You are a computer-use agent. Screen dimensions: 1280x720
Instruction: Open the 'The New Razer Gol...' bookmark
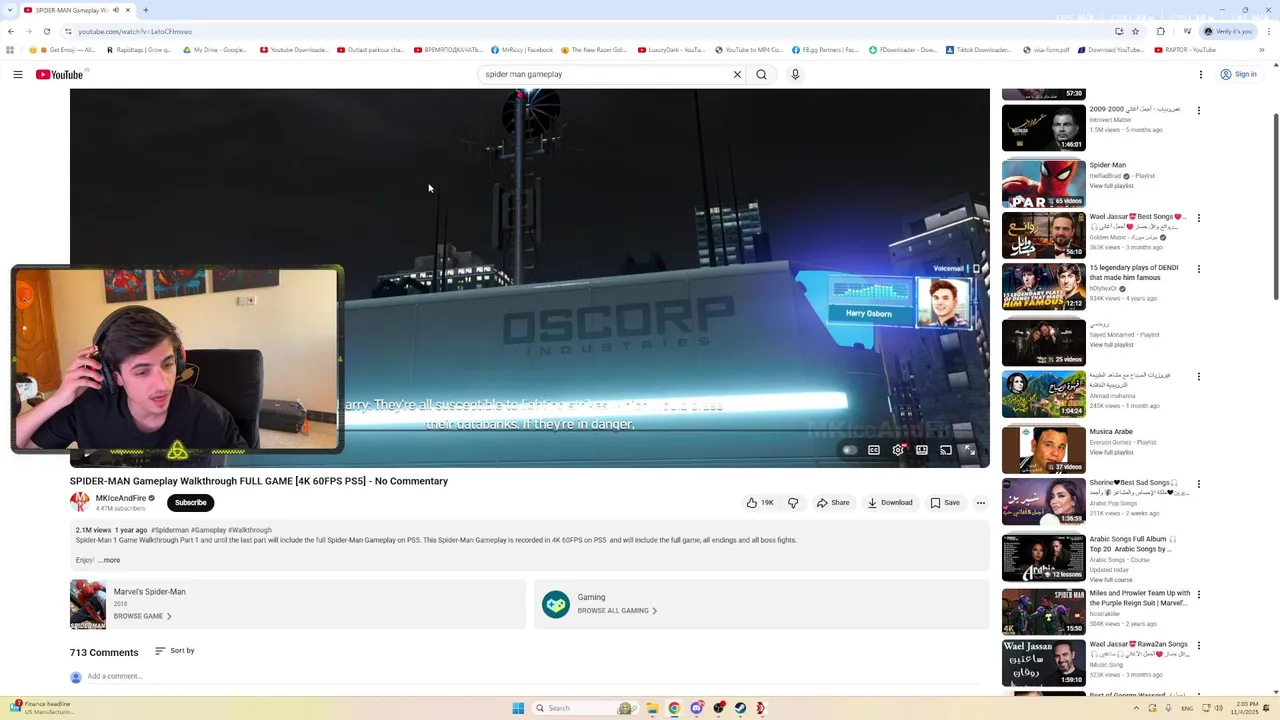tap(594, 50)
